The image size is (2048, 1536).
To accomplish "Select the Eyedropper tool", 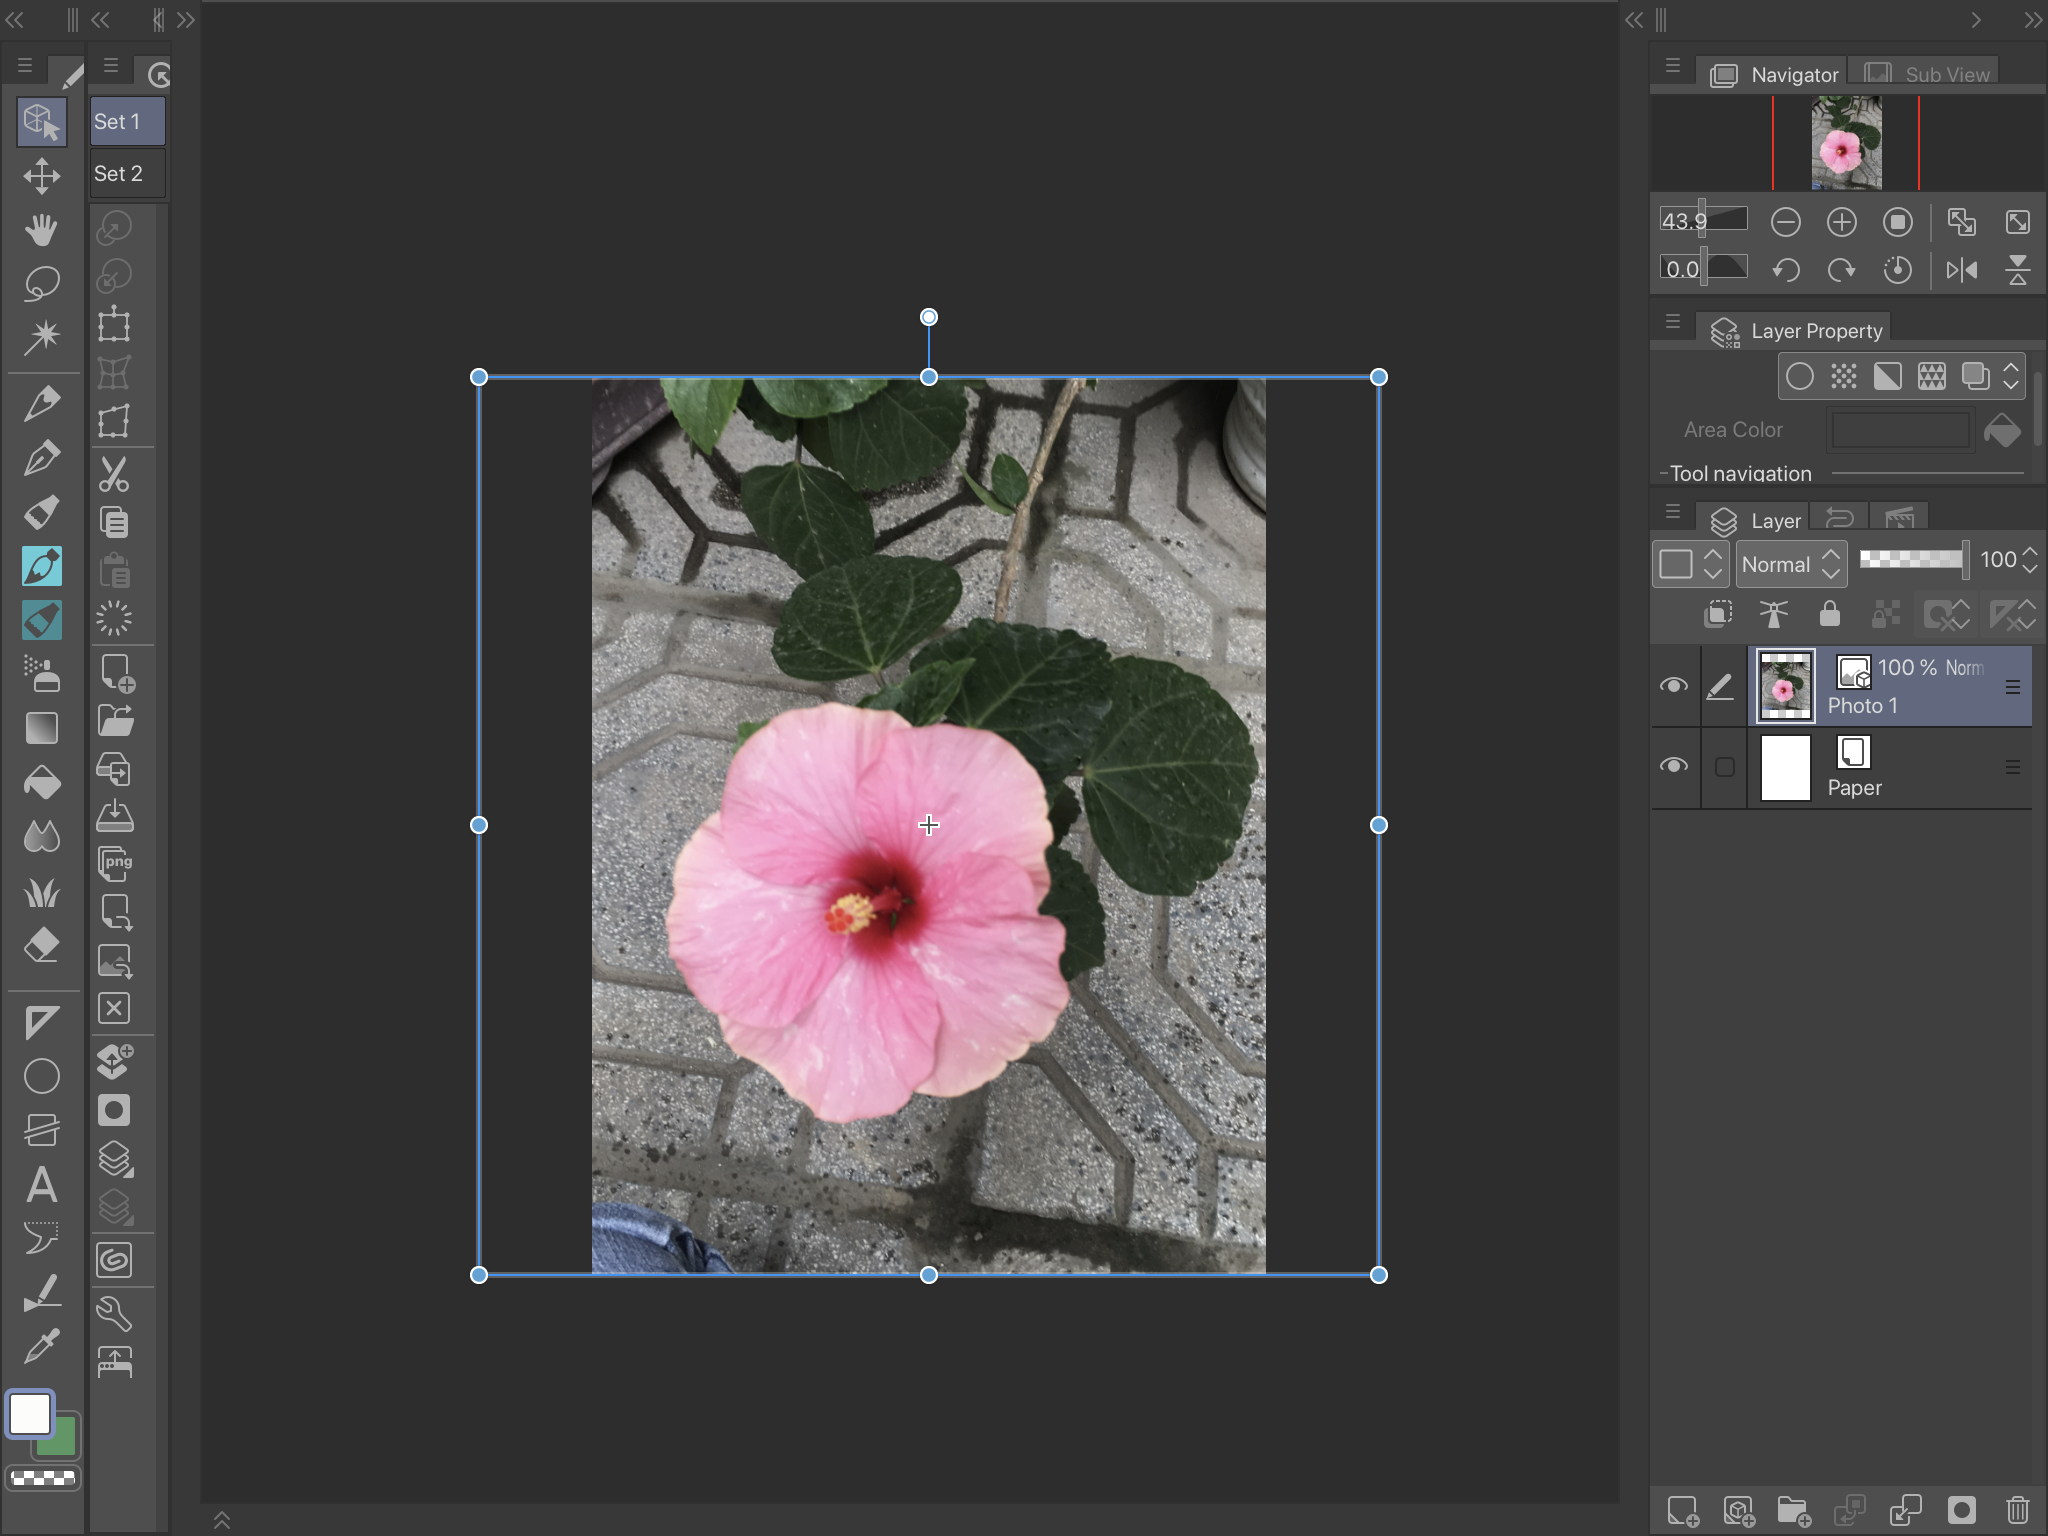I will pyautogui.click(x=41, y=1346).
